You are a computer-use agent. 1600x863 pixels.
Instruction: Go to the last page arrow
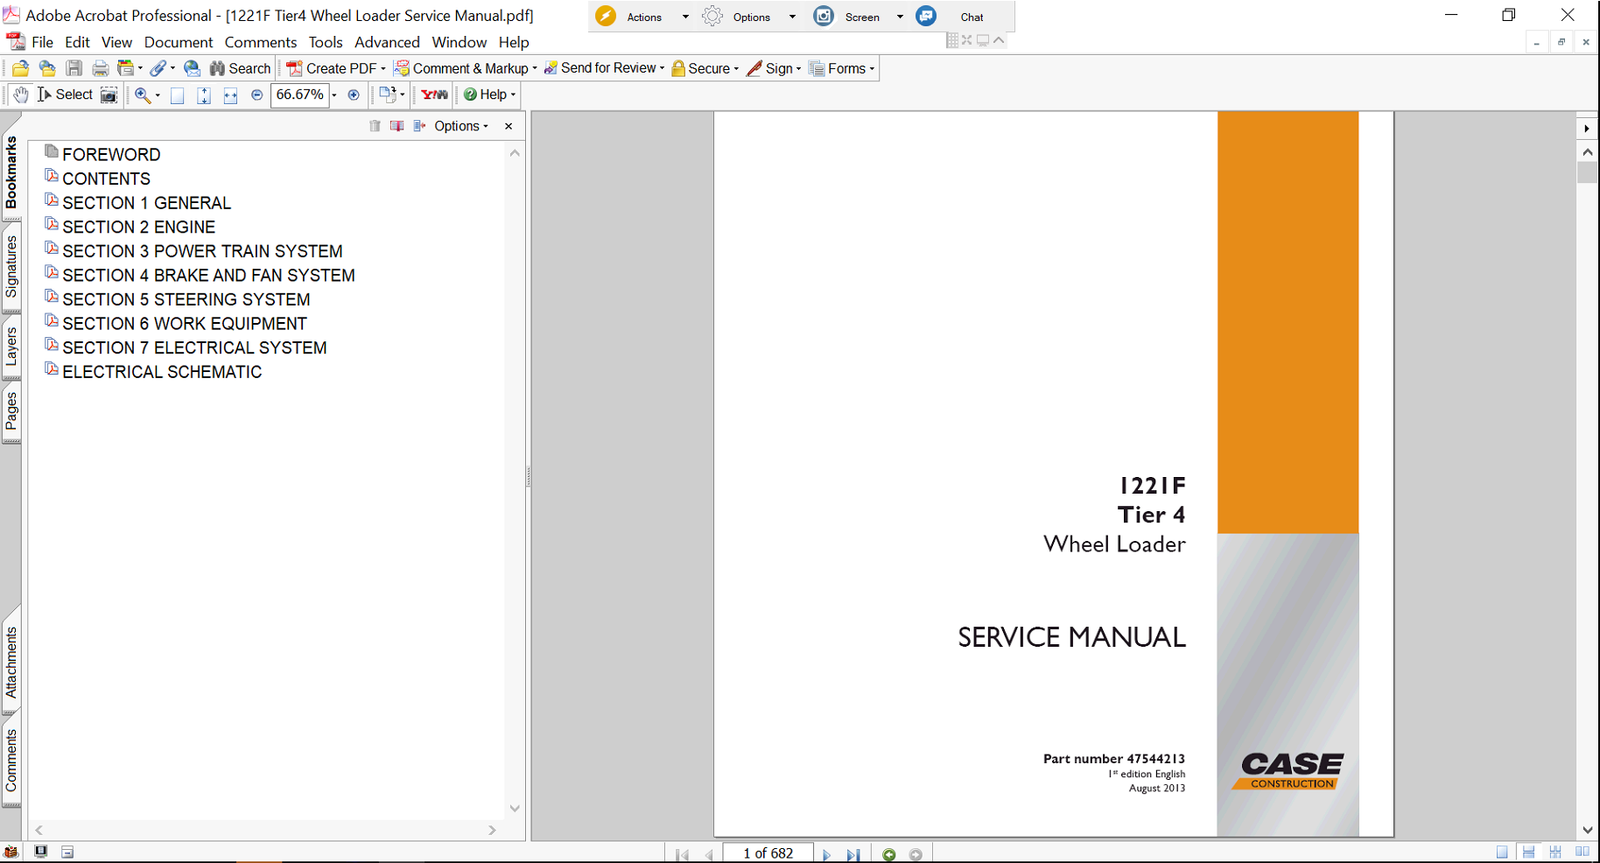pos(853,854)
